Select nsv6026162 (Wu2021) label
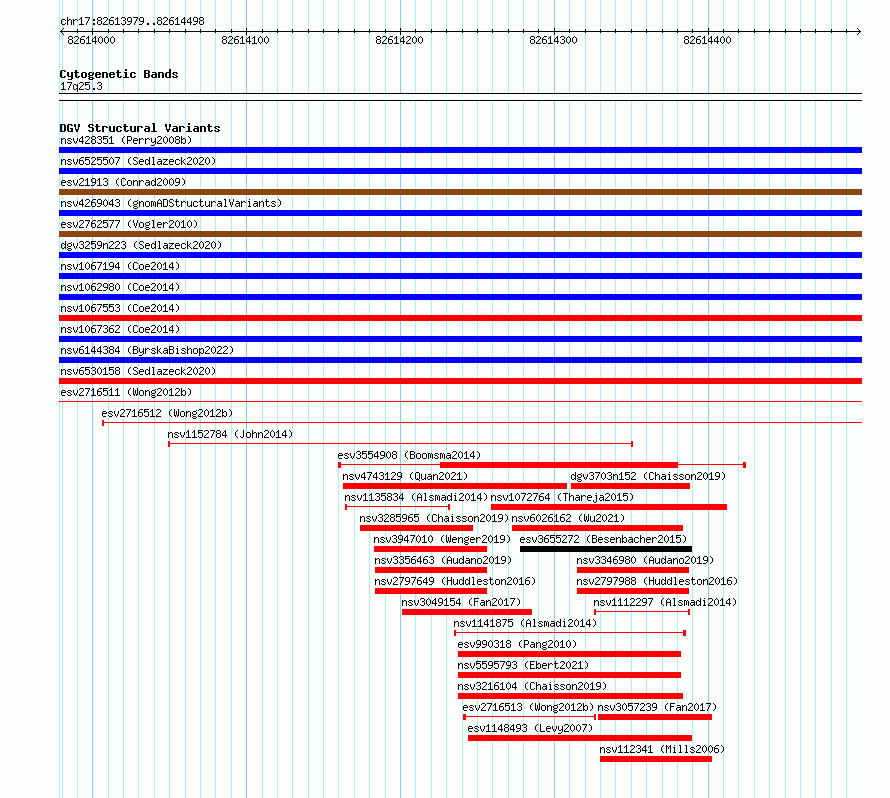The width and height of the screenshot is (890, 798). tap(568, 518)
